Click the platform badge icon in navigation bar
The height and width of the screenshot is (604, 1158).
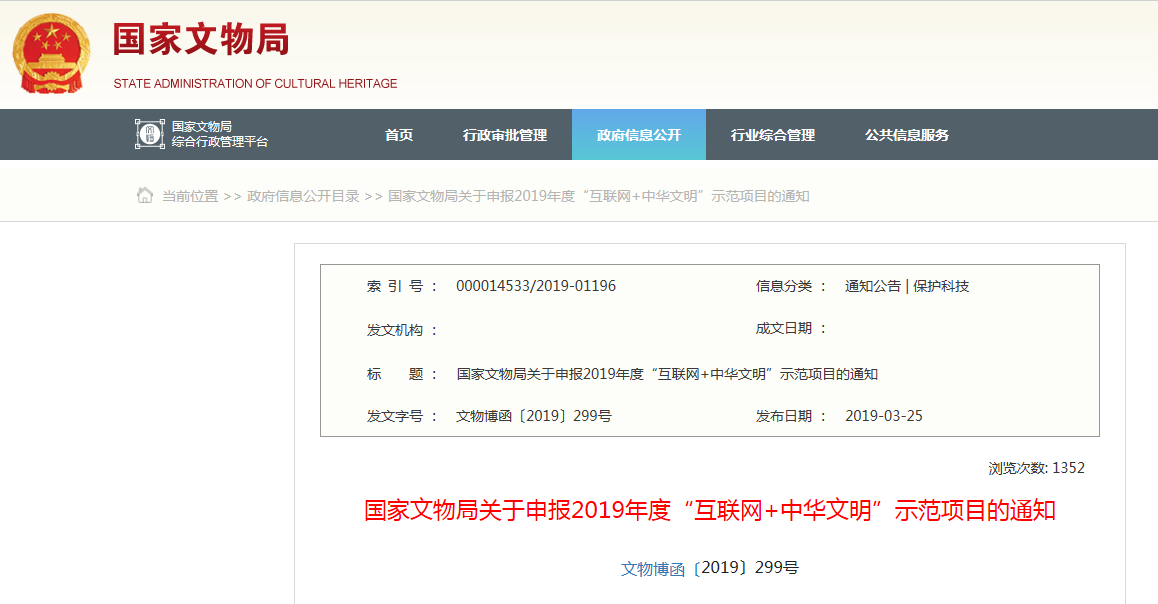(x=149, y=134)
